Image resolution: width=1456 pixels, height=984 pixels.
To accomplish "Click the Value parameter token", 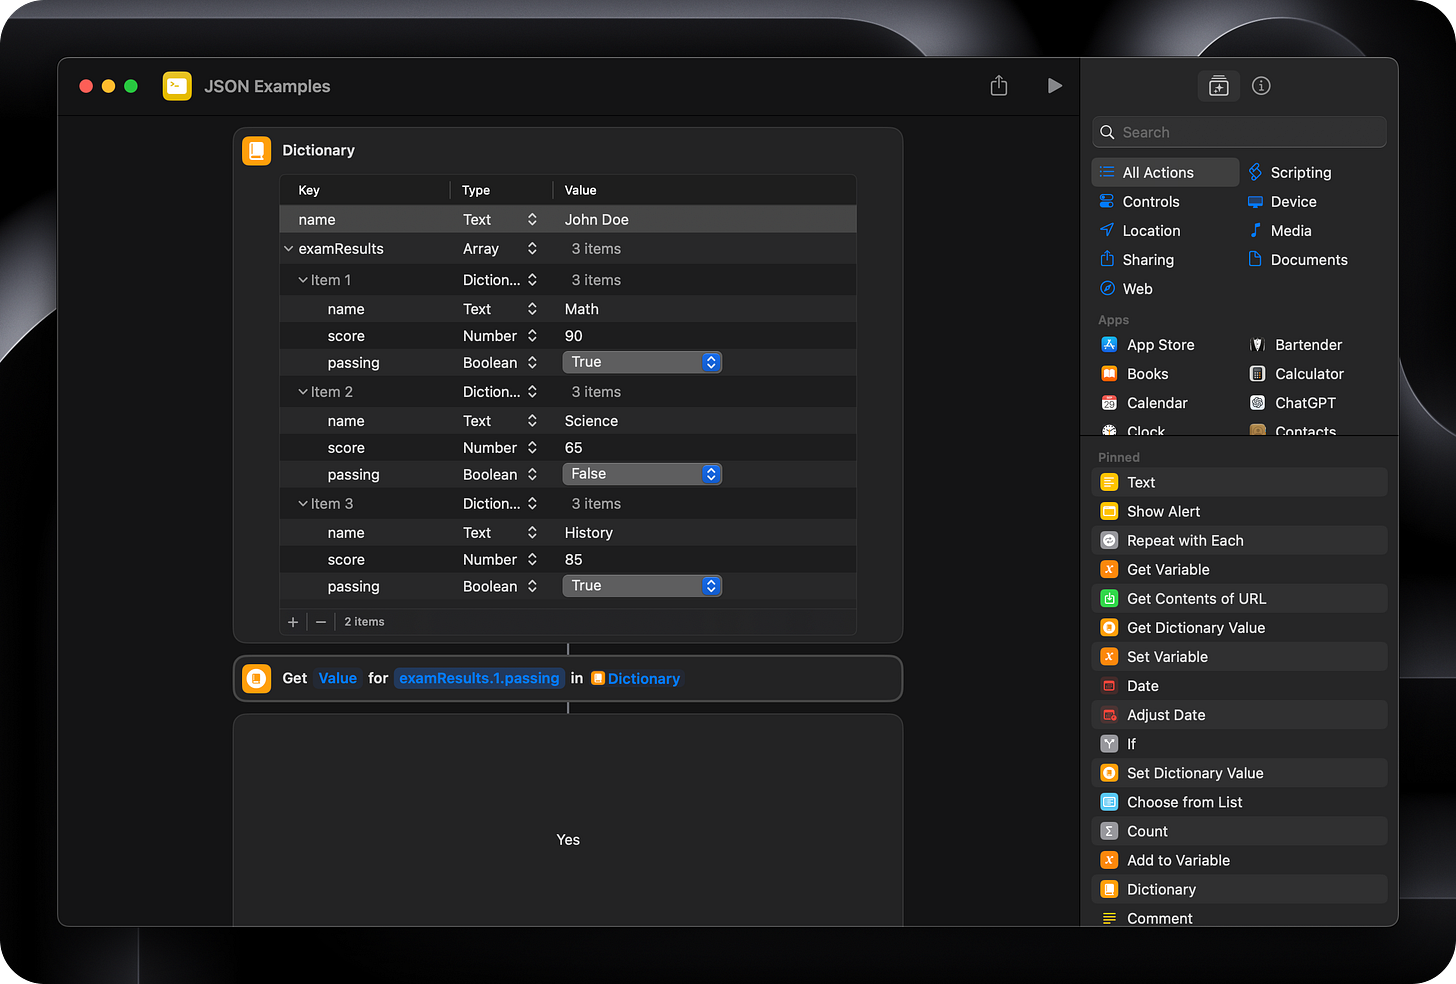I will tap(338, 678).
